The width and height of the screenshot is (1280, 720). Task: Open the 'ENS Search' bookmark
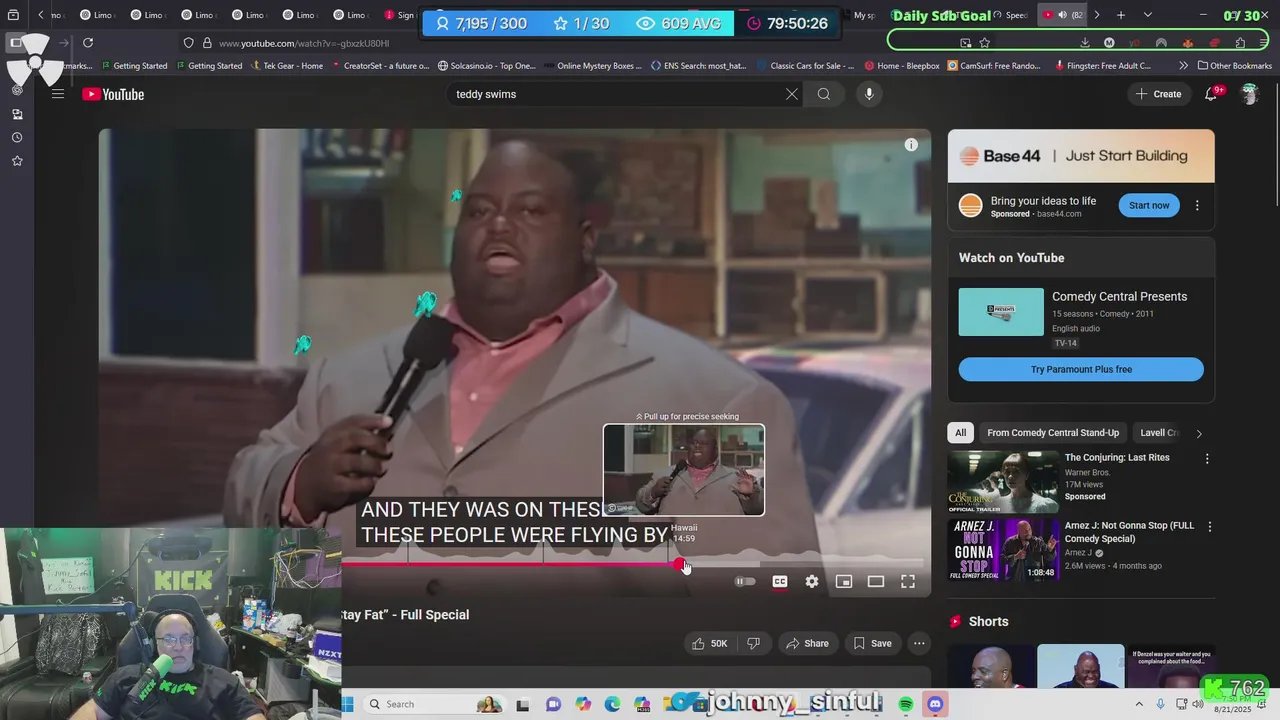697,66
